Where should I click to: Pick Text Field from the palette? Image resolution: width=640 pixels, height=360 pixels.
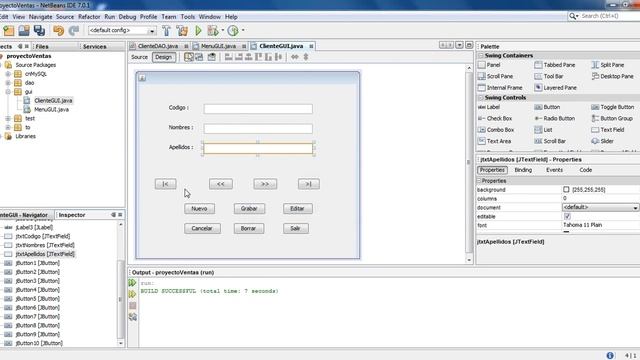(x=608, y=130)
